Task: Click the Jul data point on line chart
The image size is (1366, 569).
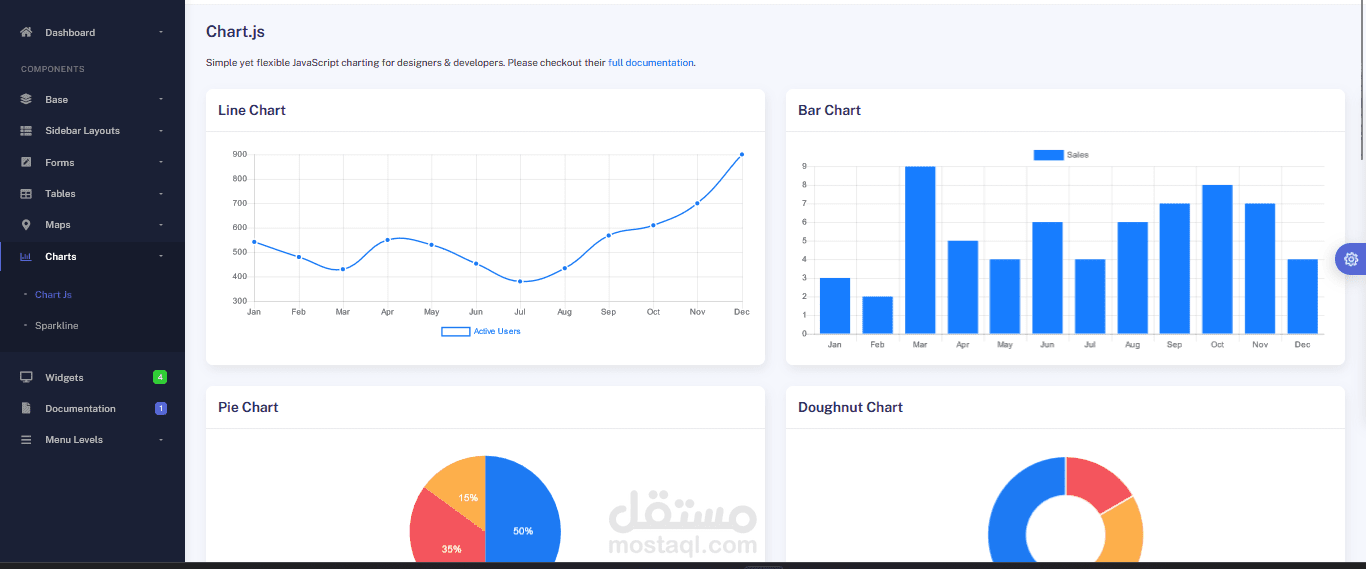Action: click(x=520, y=281)
